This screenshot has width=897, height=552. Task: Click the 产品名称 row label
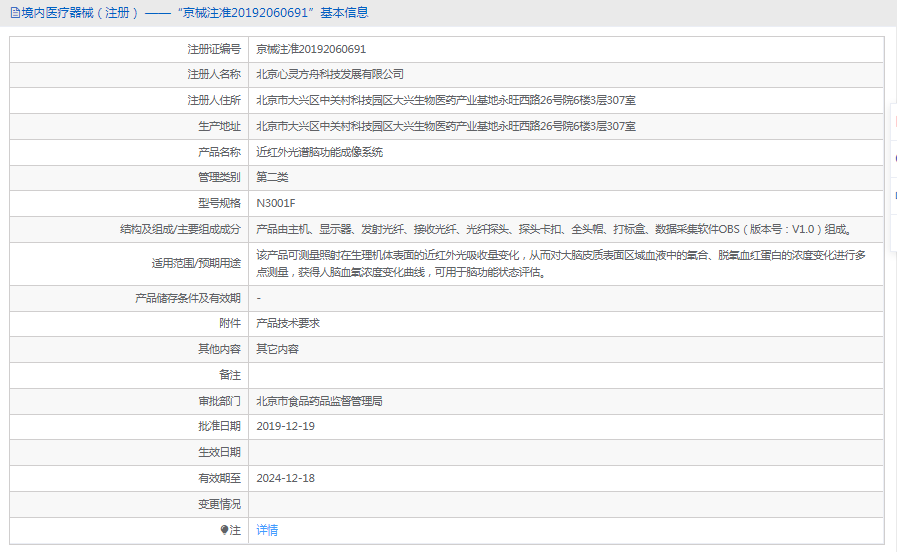click(x=219, y=152)
